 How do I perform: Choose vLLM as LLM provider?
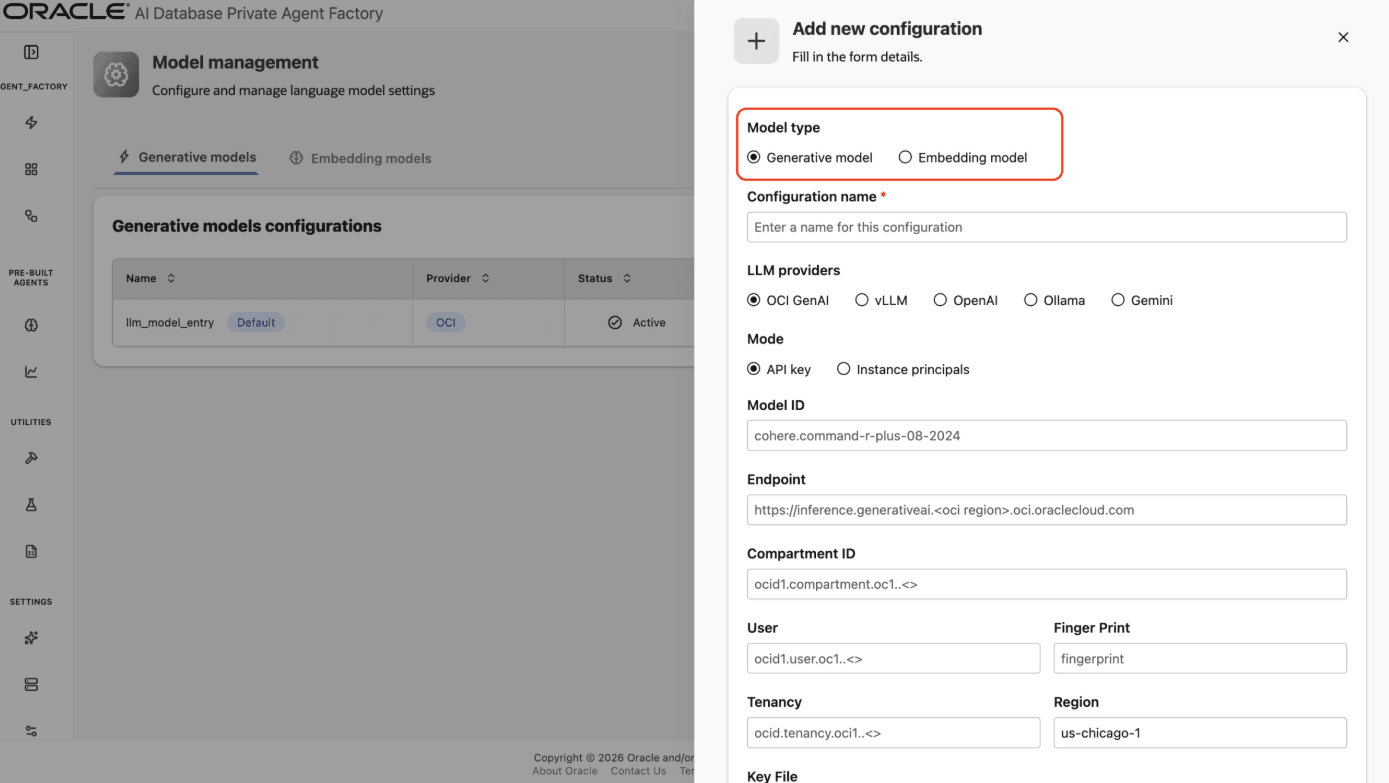click(862, 300)
